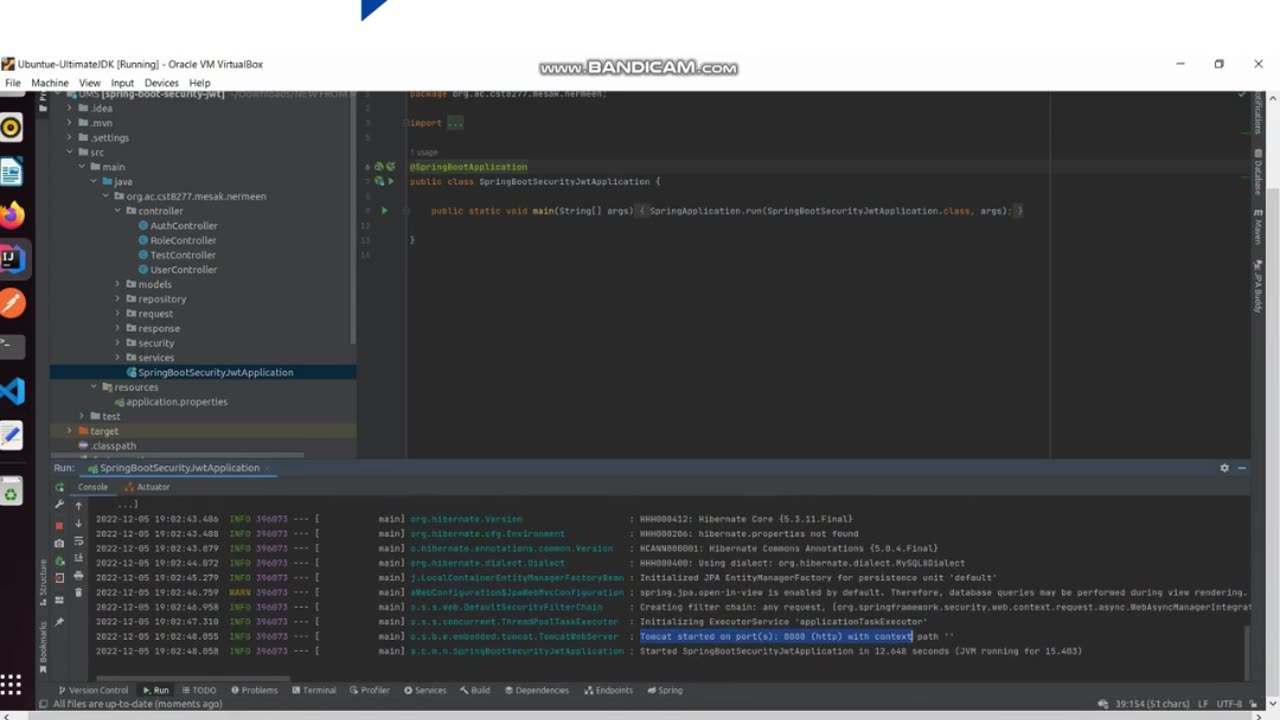Click the up arrow in console toolbar
The height and width of the screenshot is (720, 1280).
point(79,506)
